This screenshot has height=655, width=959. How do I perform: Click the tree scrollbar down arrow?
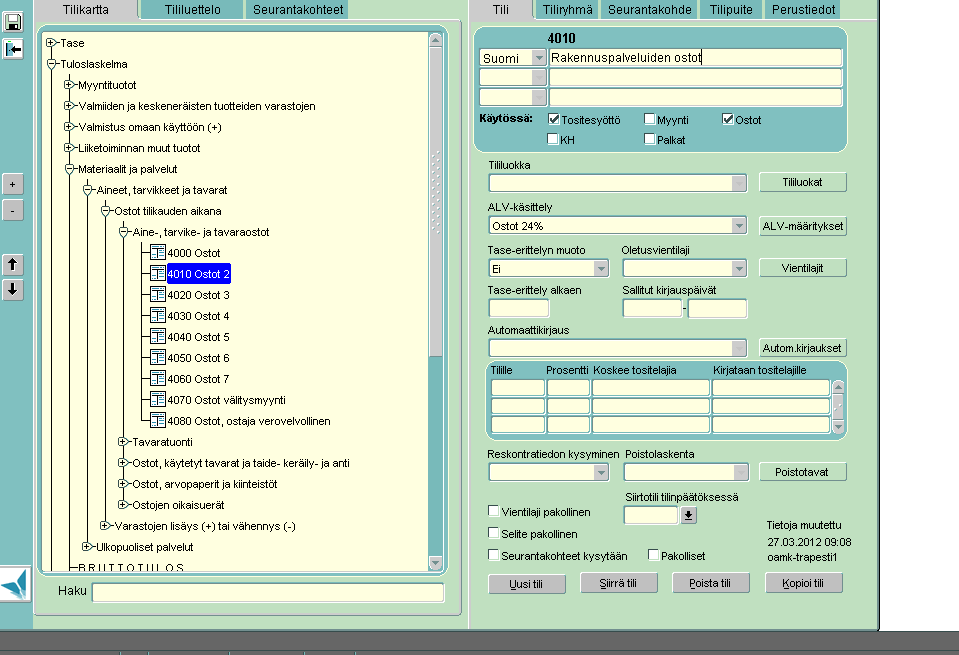pos(435,563)
